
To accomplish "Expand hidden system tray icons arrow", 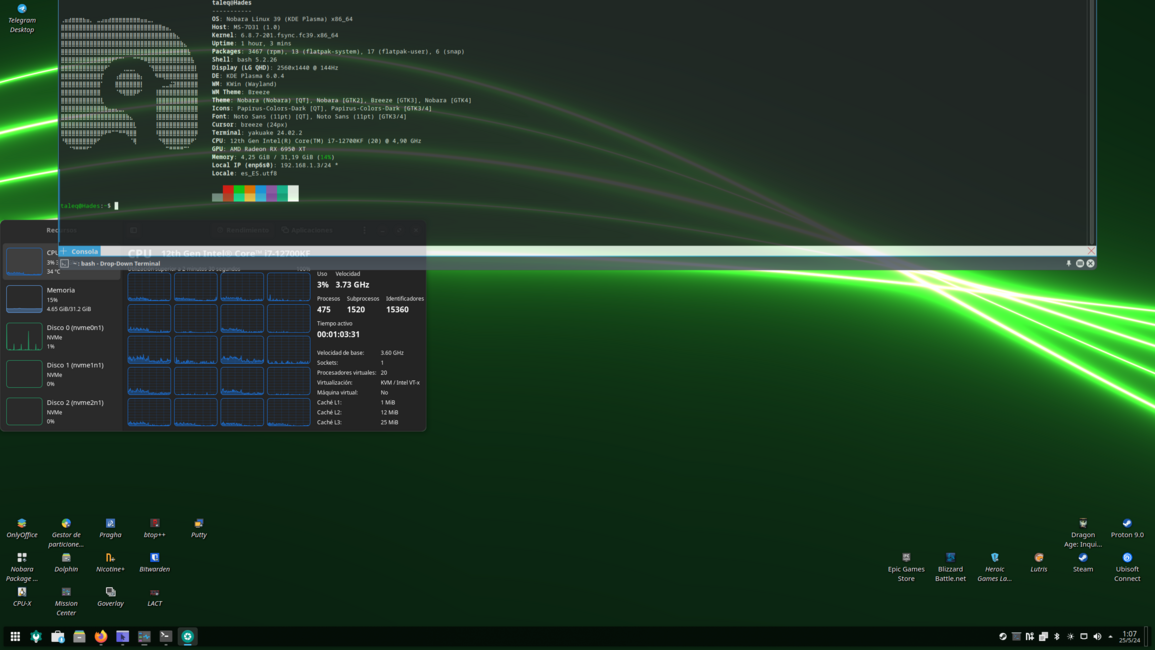I will [1110, 636].
